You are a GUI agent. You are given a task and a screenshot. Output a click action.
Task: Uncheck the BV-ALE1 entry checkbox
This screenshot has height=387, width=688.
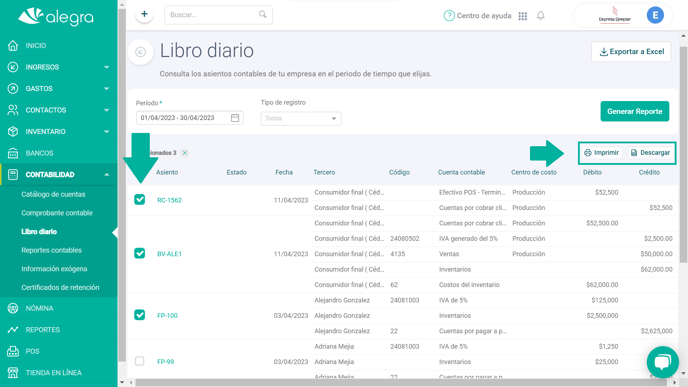140,254
